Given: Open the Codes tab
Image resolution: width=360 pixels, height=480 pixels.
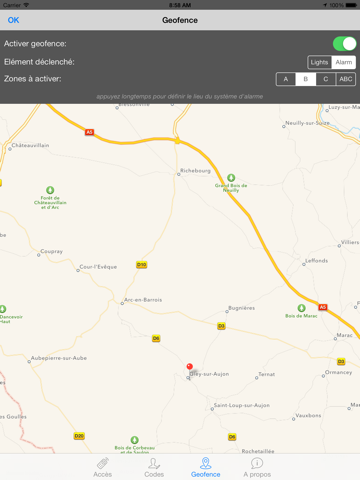Looking at the screenshot, I should click(154, 467).
